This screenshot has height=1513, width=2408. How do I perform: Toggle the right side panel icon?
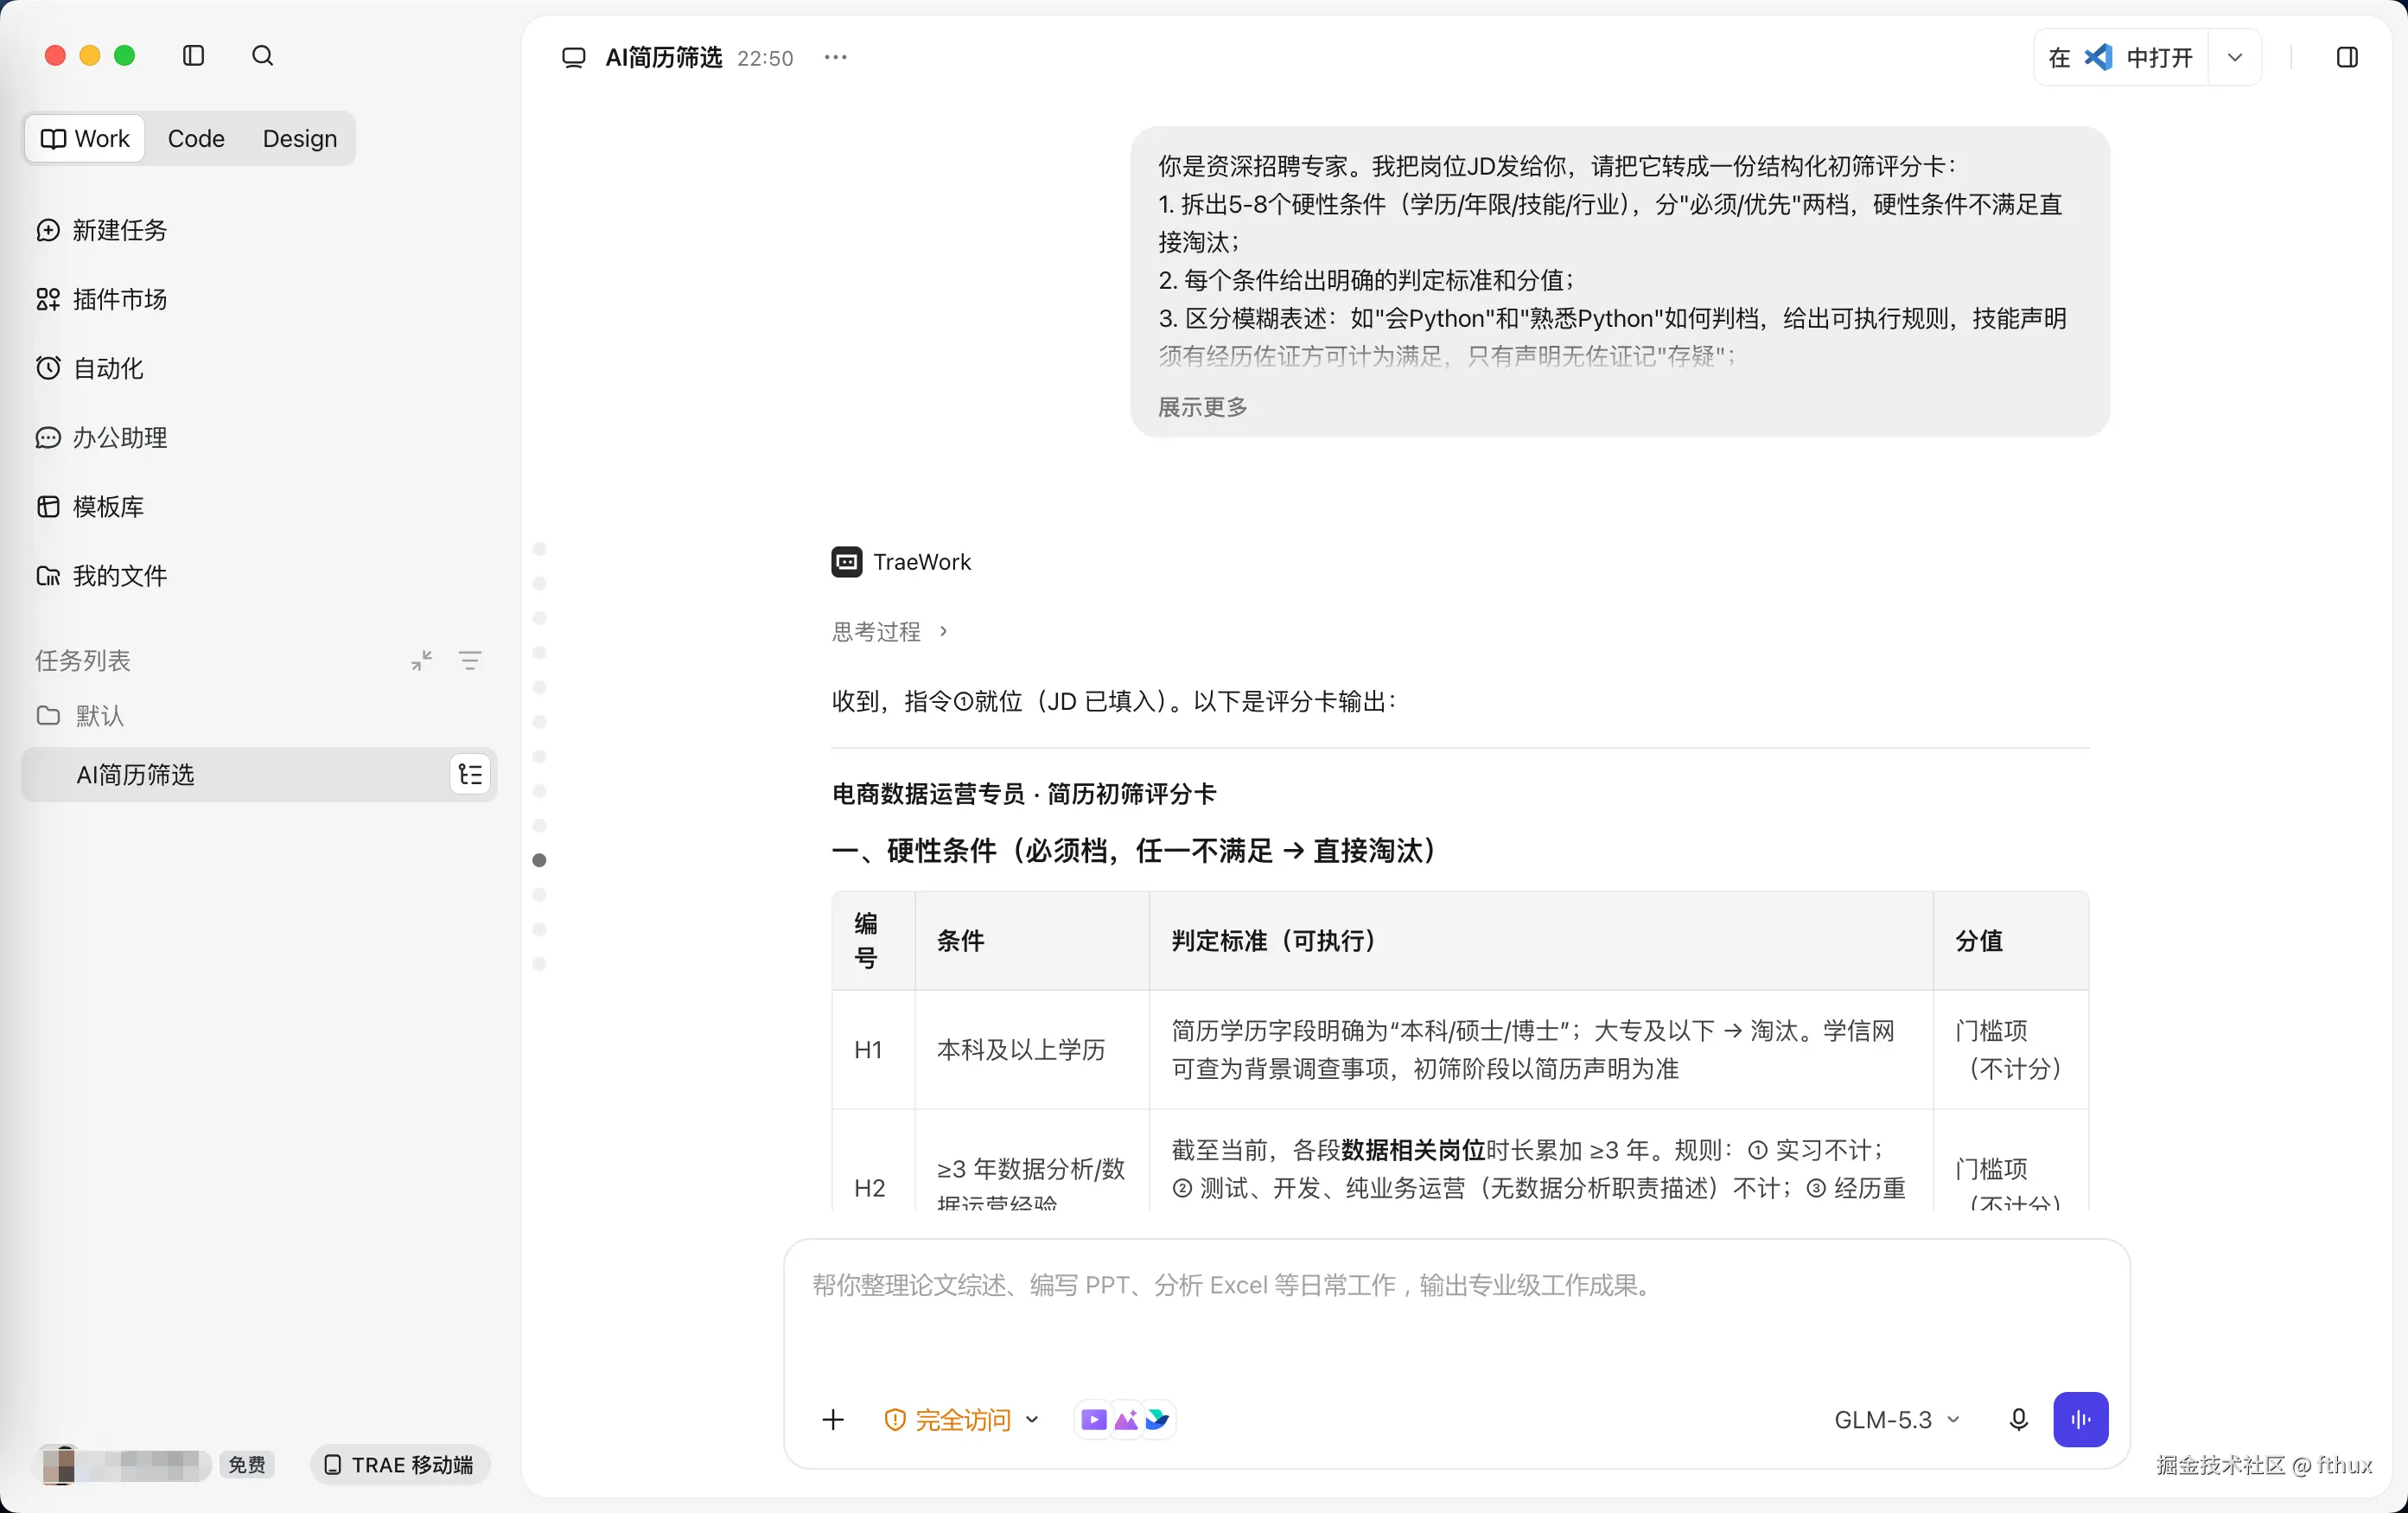[x=2347, y=58]
